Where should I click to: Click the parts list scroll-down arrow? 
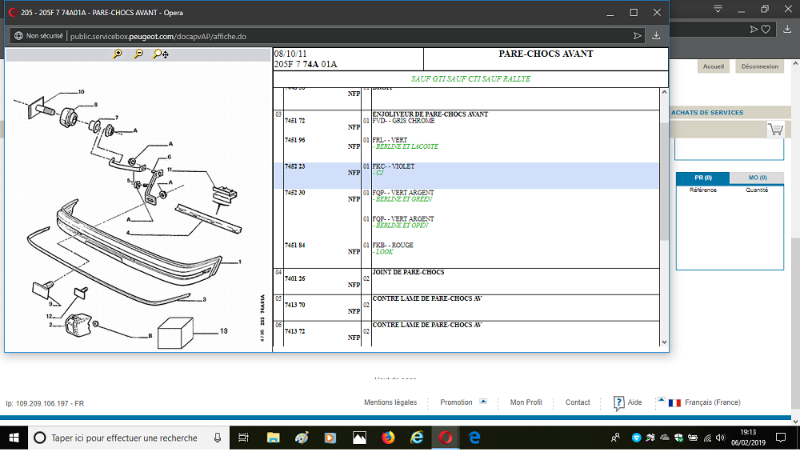pos(664,342)
